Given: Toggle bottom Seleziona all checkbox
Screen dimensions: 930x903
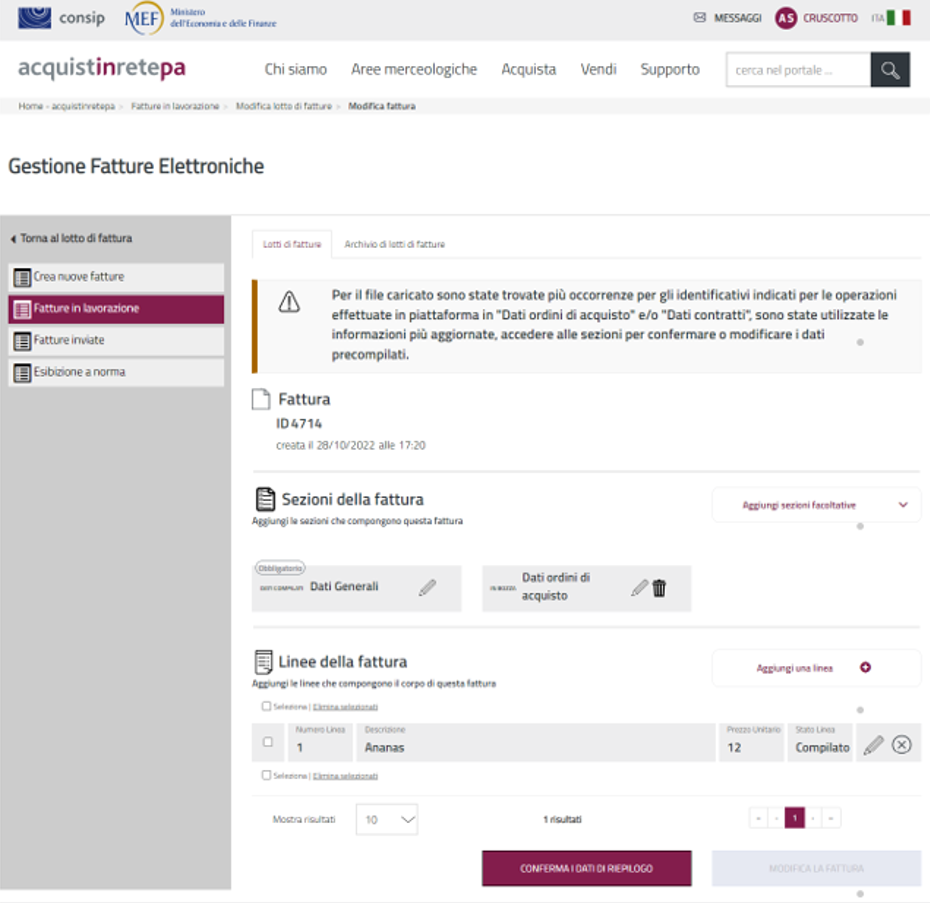Looking at the screenshot, I should [x=266, y=775].
